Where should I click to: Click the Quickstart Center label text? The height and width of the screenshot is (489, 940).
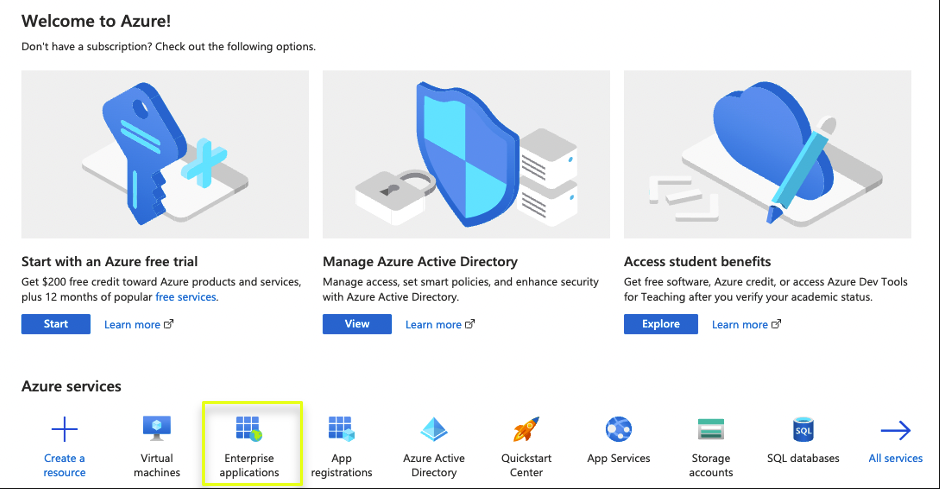(526, 465)
